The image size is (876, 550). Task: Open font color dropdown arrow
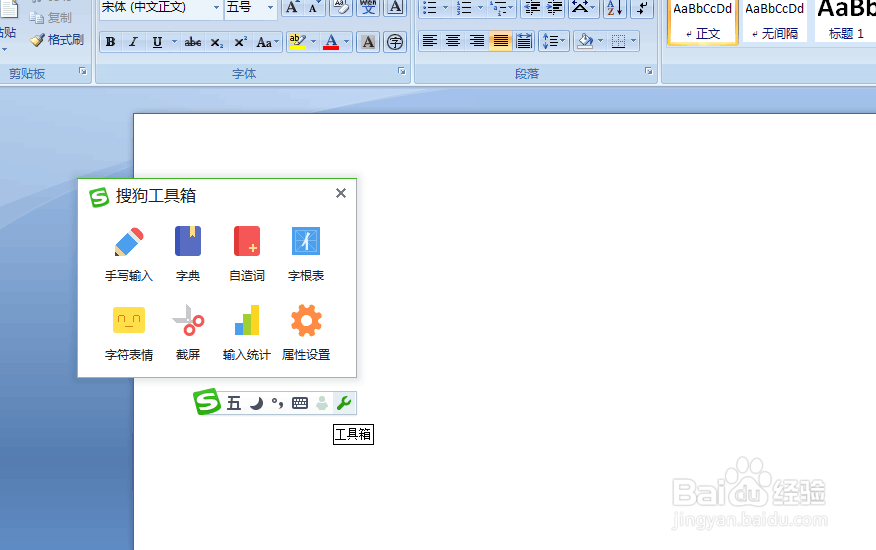pyautogui.click(x=347, y=42)
